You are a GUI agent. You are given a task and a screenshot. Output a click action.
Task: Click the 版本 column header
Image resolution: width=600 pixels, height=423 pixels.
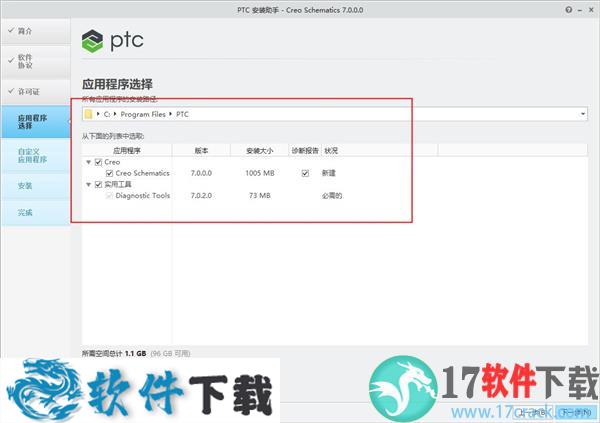201,150
